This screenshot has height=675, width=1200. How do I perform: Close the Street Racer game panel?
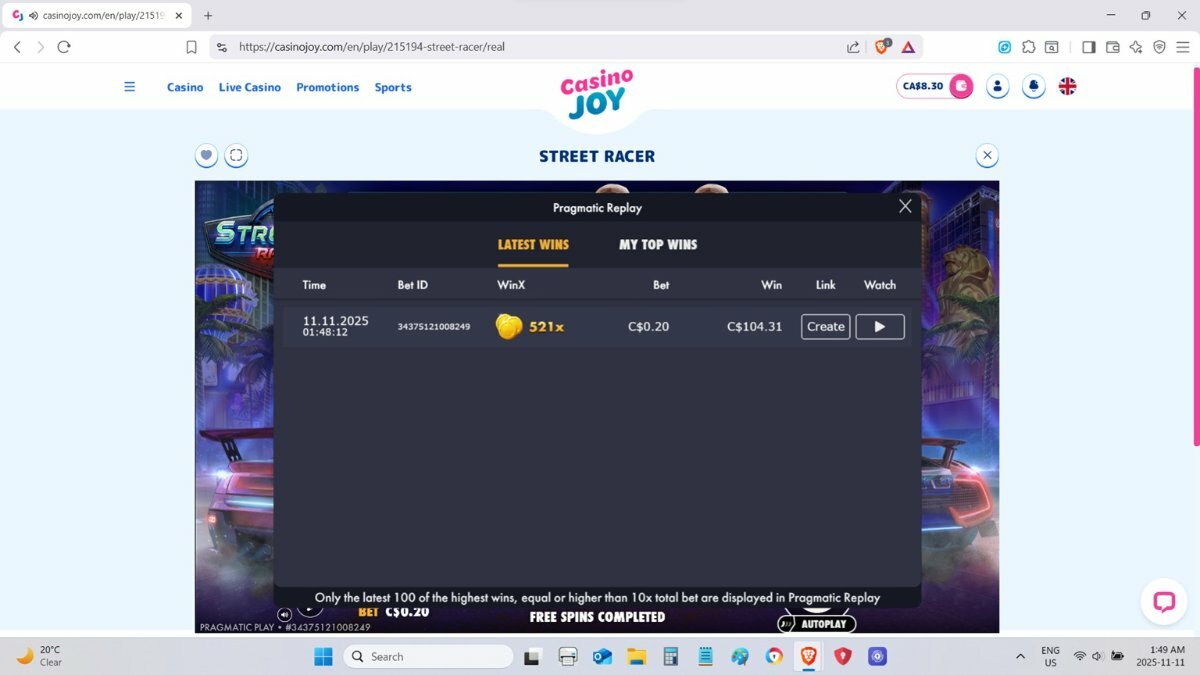coord(987,155)
